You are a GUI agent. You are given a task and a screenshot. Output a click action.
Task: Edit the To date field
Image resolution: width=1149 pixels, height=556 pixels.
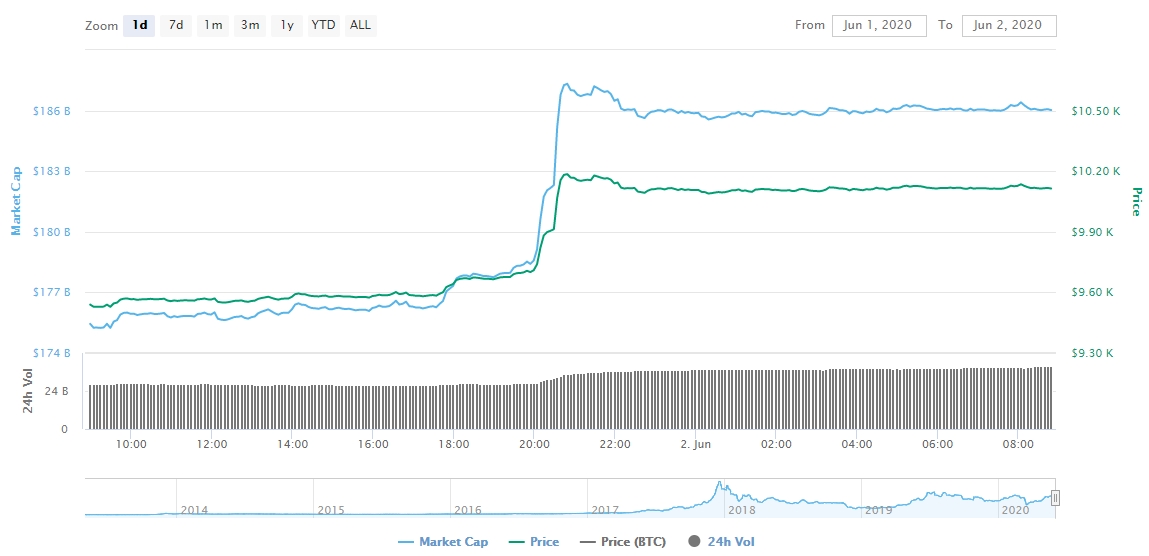(x=1009, y=26)
